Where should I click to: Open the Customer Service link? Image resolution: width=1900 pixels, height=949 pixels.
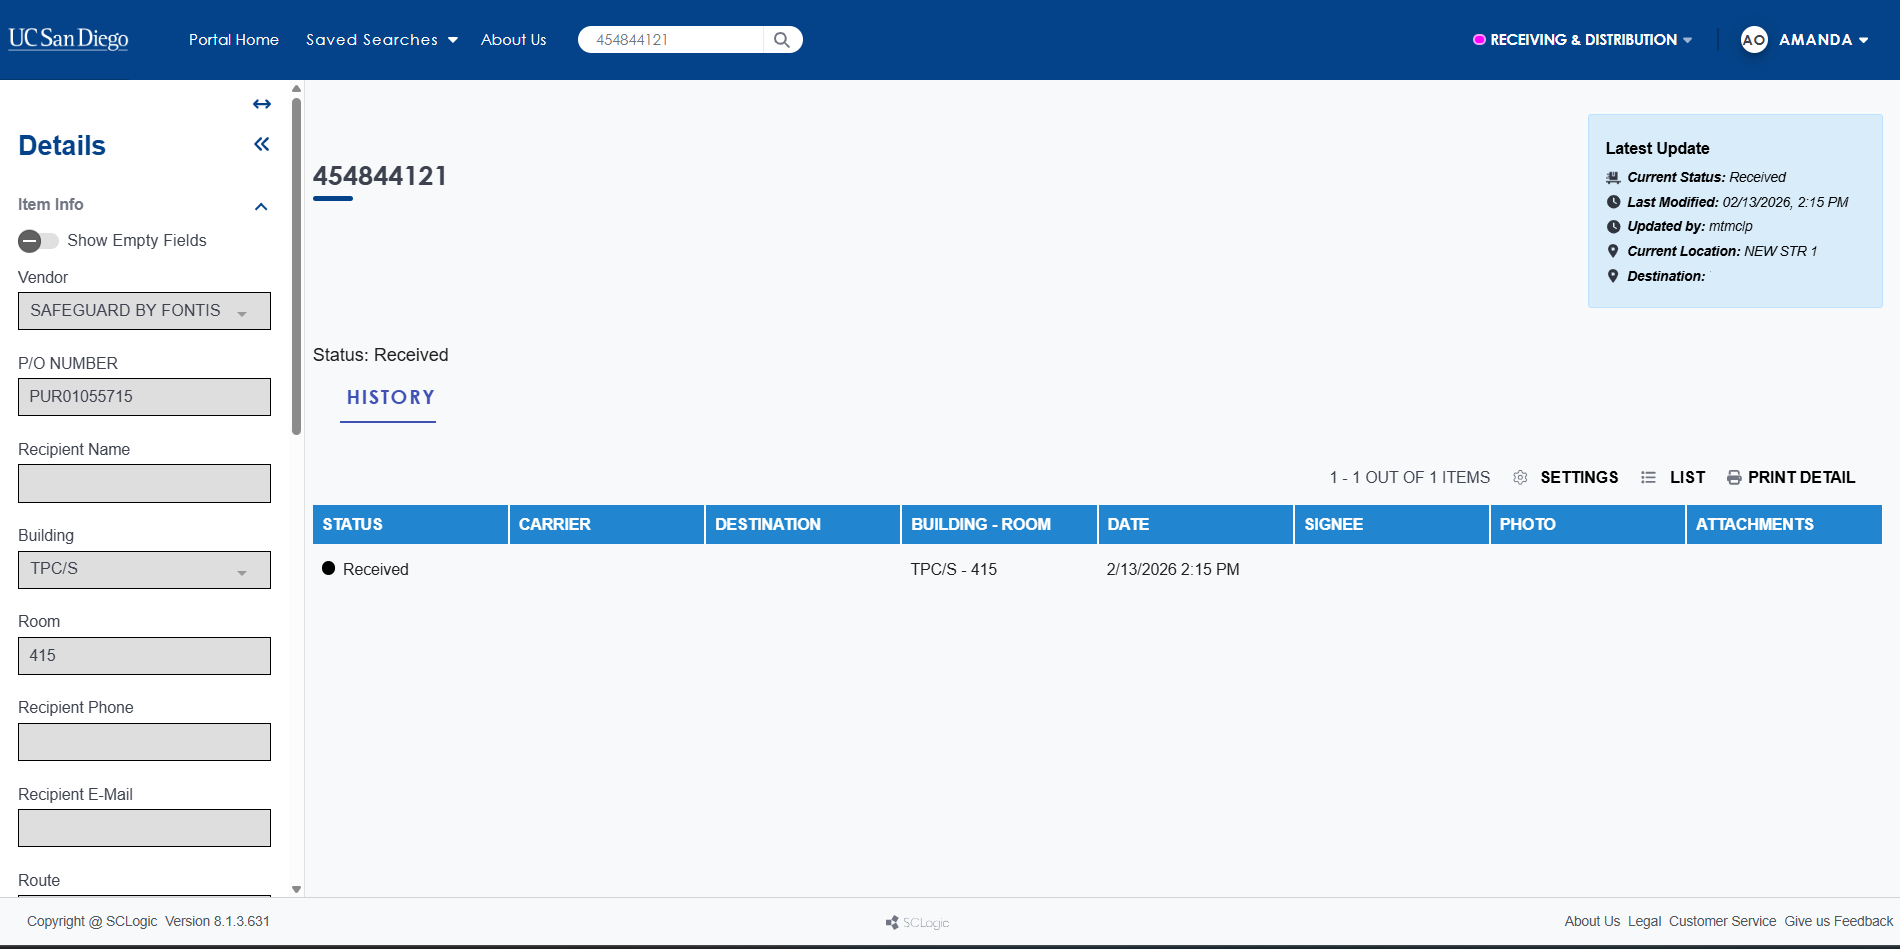(x=1722, y=921)
